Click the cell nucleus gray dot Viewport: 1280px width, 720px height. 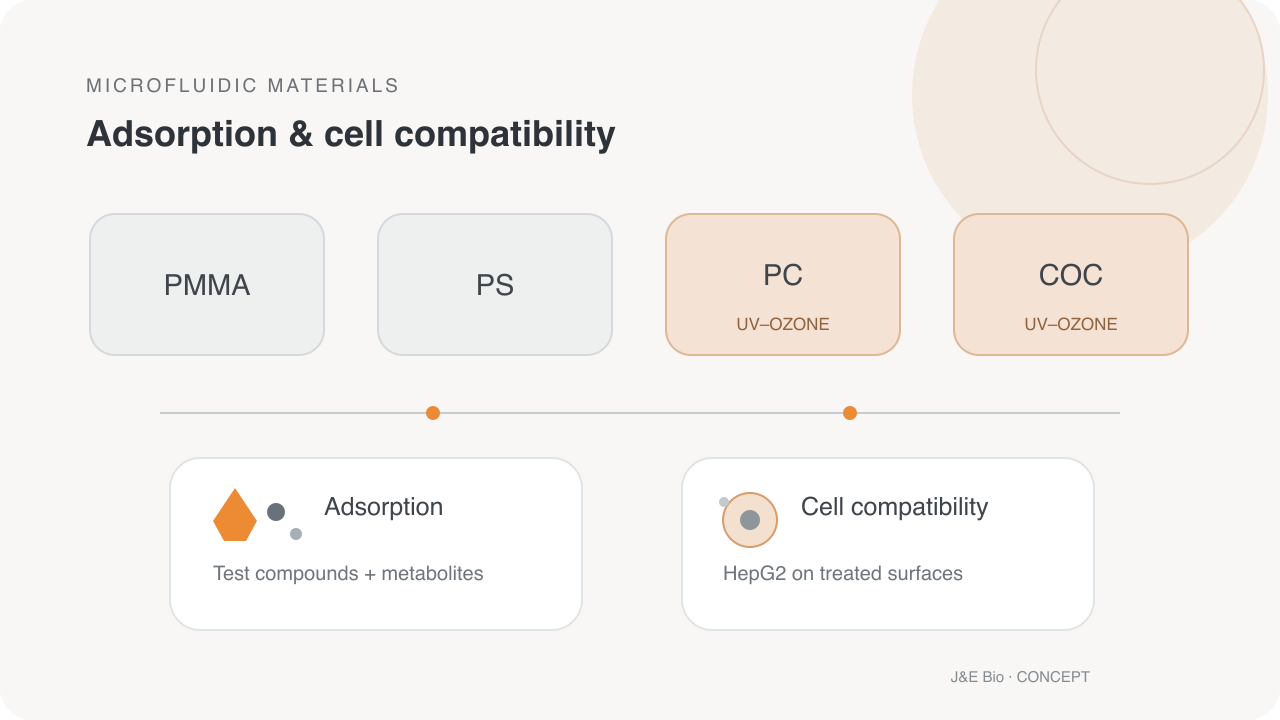pyautogui.click(x=750, y=520)
